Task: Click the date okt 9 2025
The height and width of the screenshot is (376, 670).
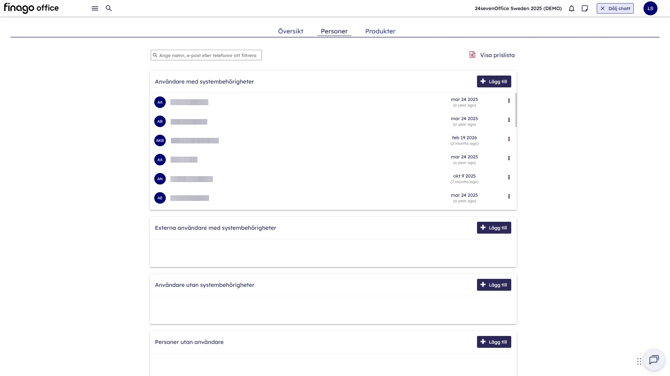Action: (464, 176)
